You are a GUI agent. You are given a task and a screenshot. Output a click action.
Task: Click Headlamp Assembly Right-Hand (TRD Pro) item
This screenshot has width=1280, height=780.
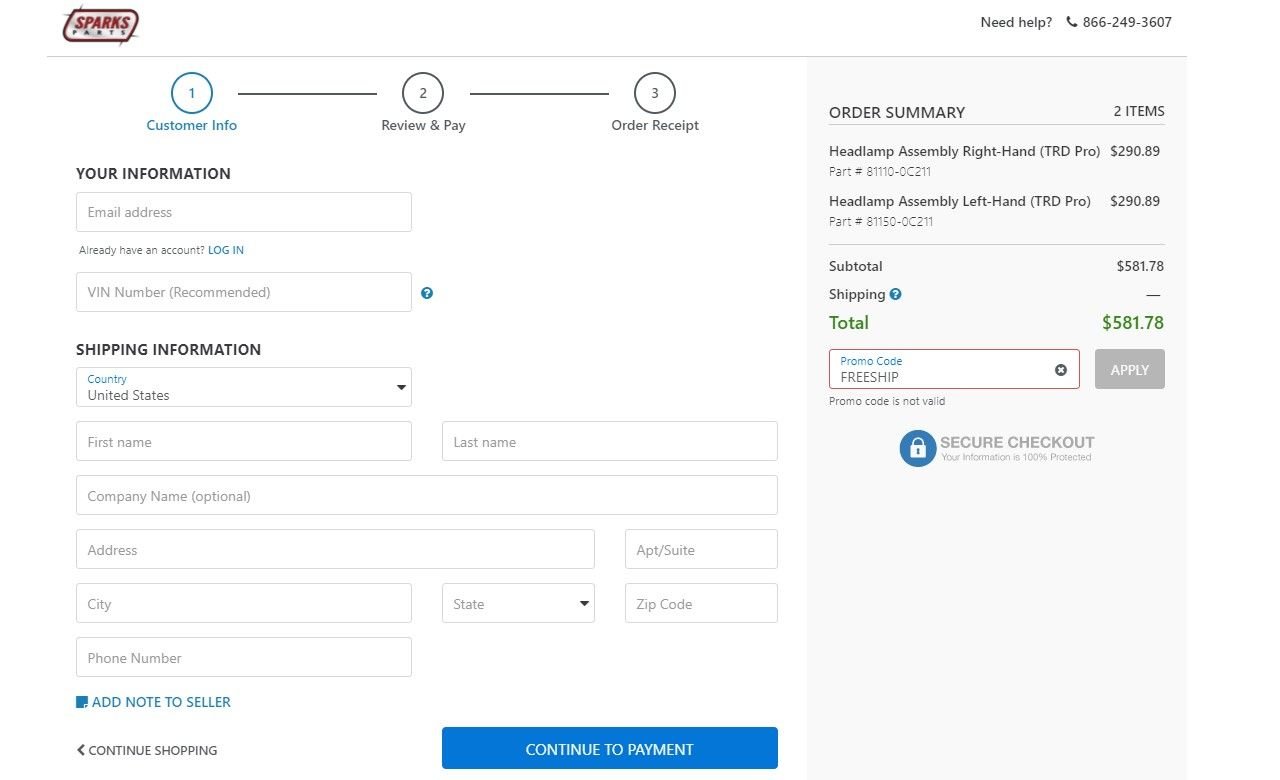(x=964, y=151)
